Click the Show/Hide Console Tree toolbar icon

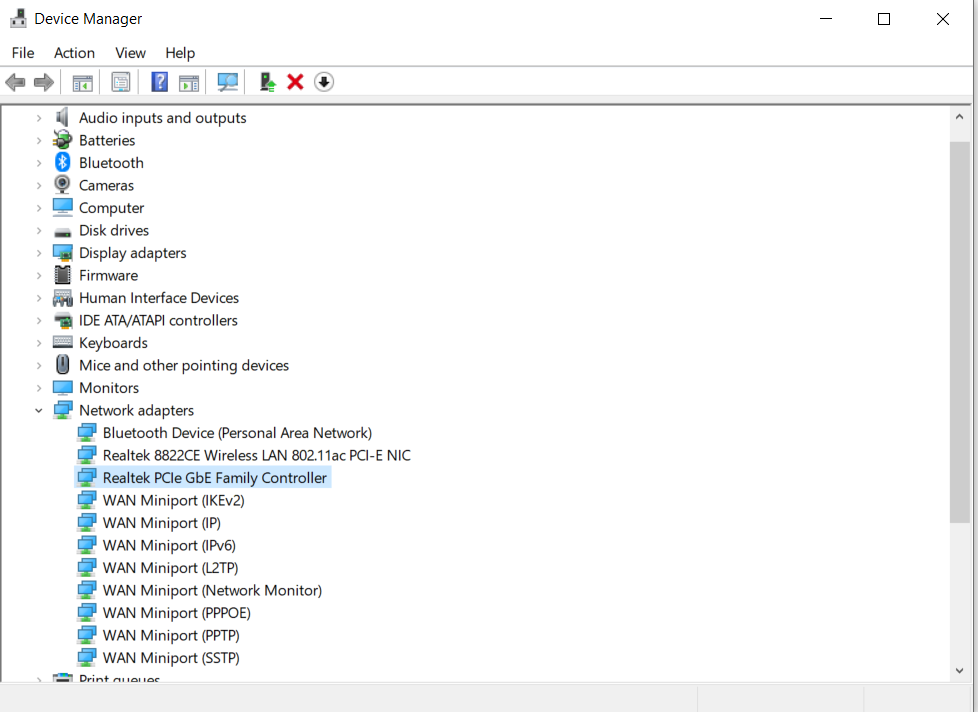(82, 82)
